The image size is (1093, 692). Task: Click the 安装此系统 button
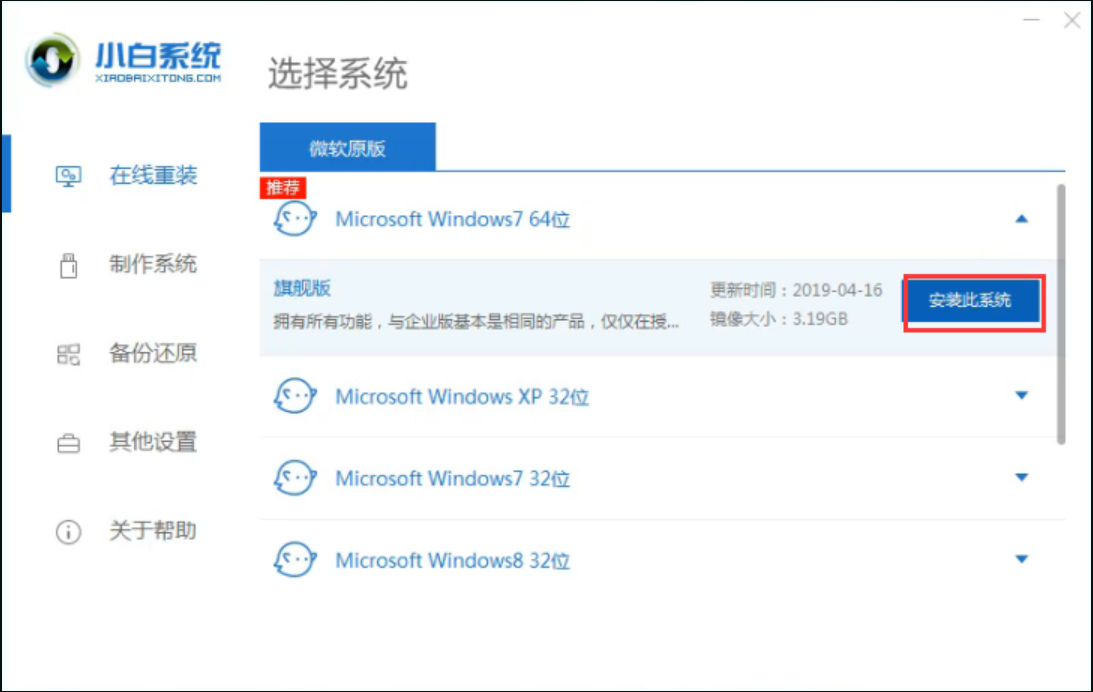click(972, 300)
